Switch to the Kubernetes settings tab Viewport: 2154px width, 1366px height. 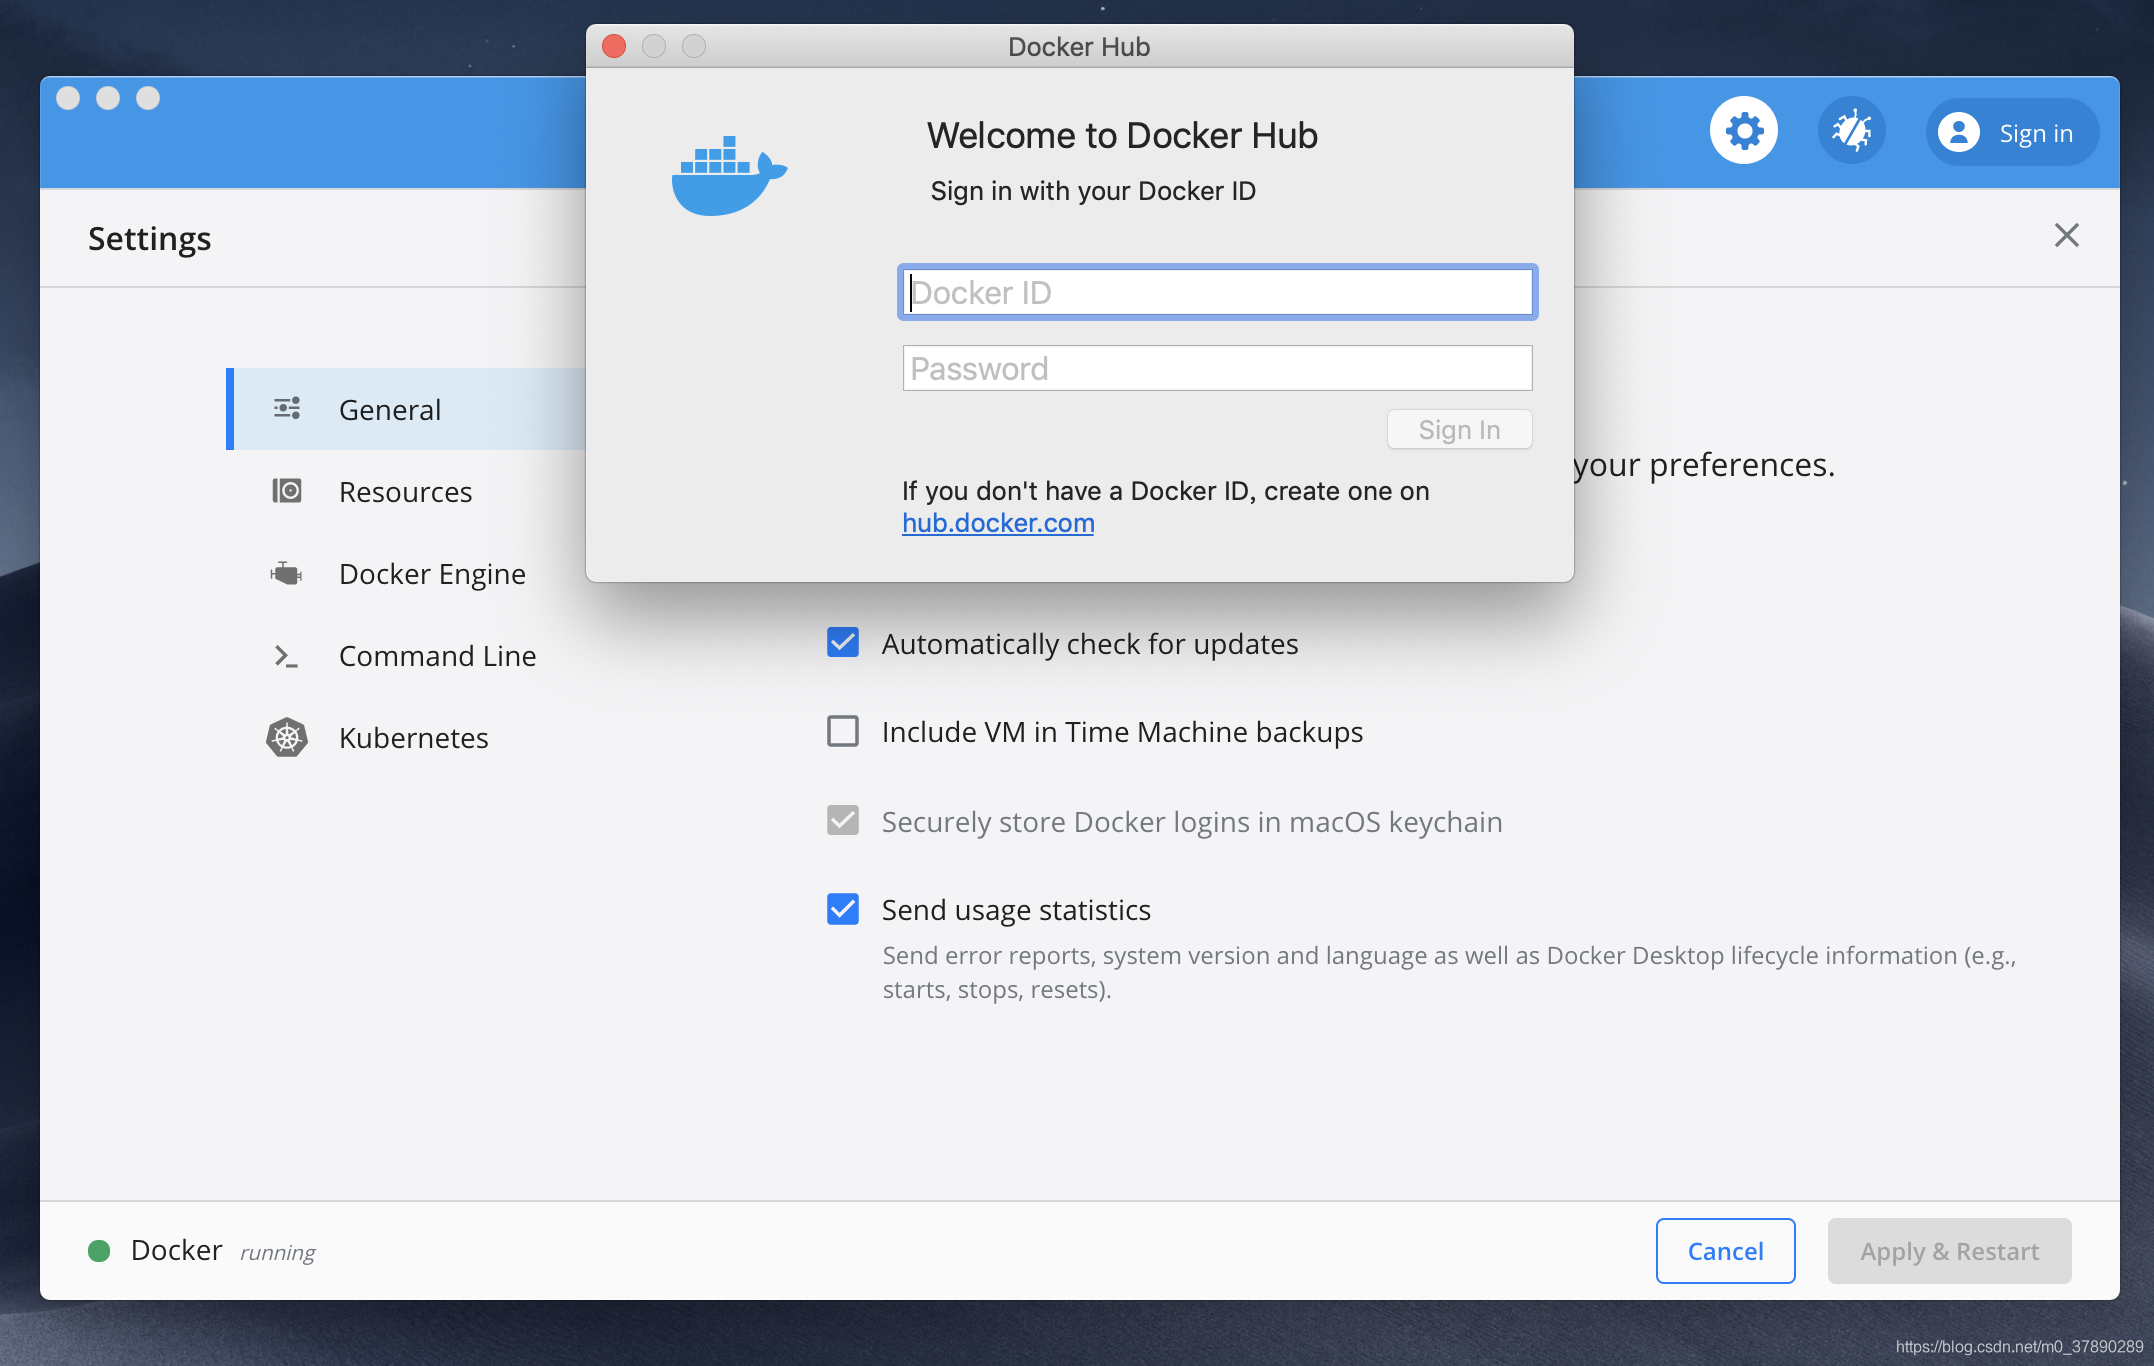pos(413,737)
